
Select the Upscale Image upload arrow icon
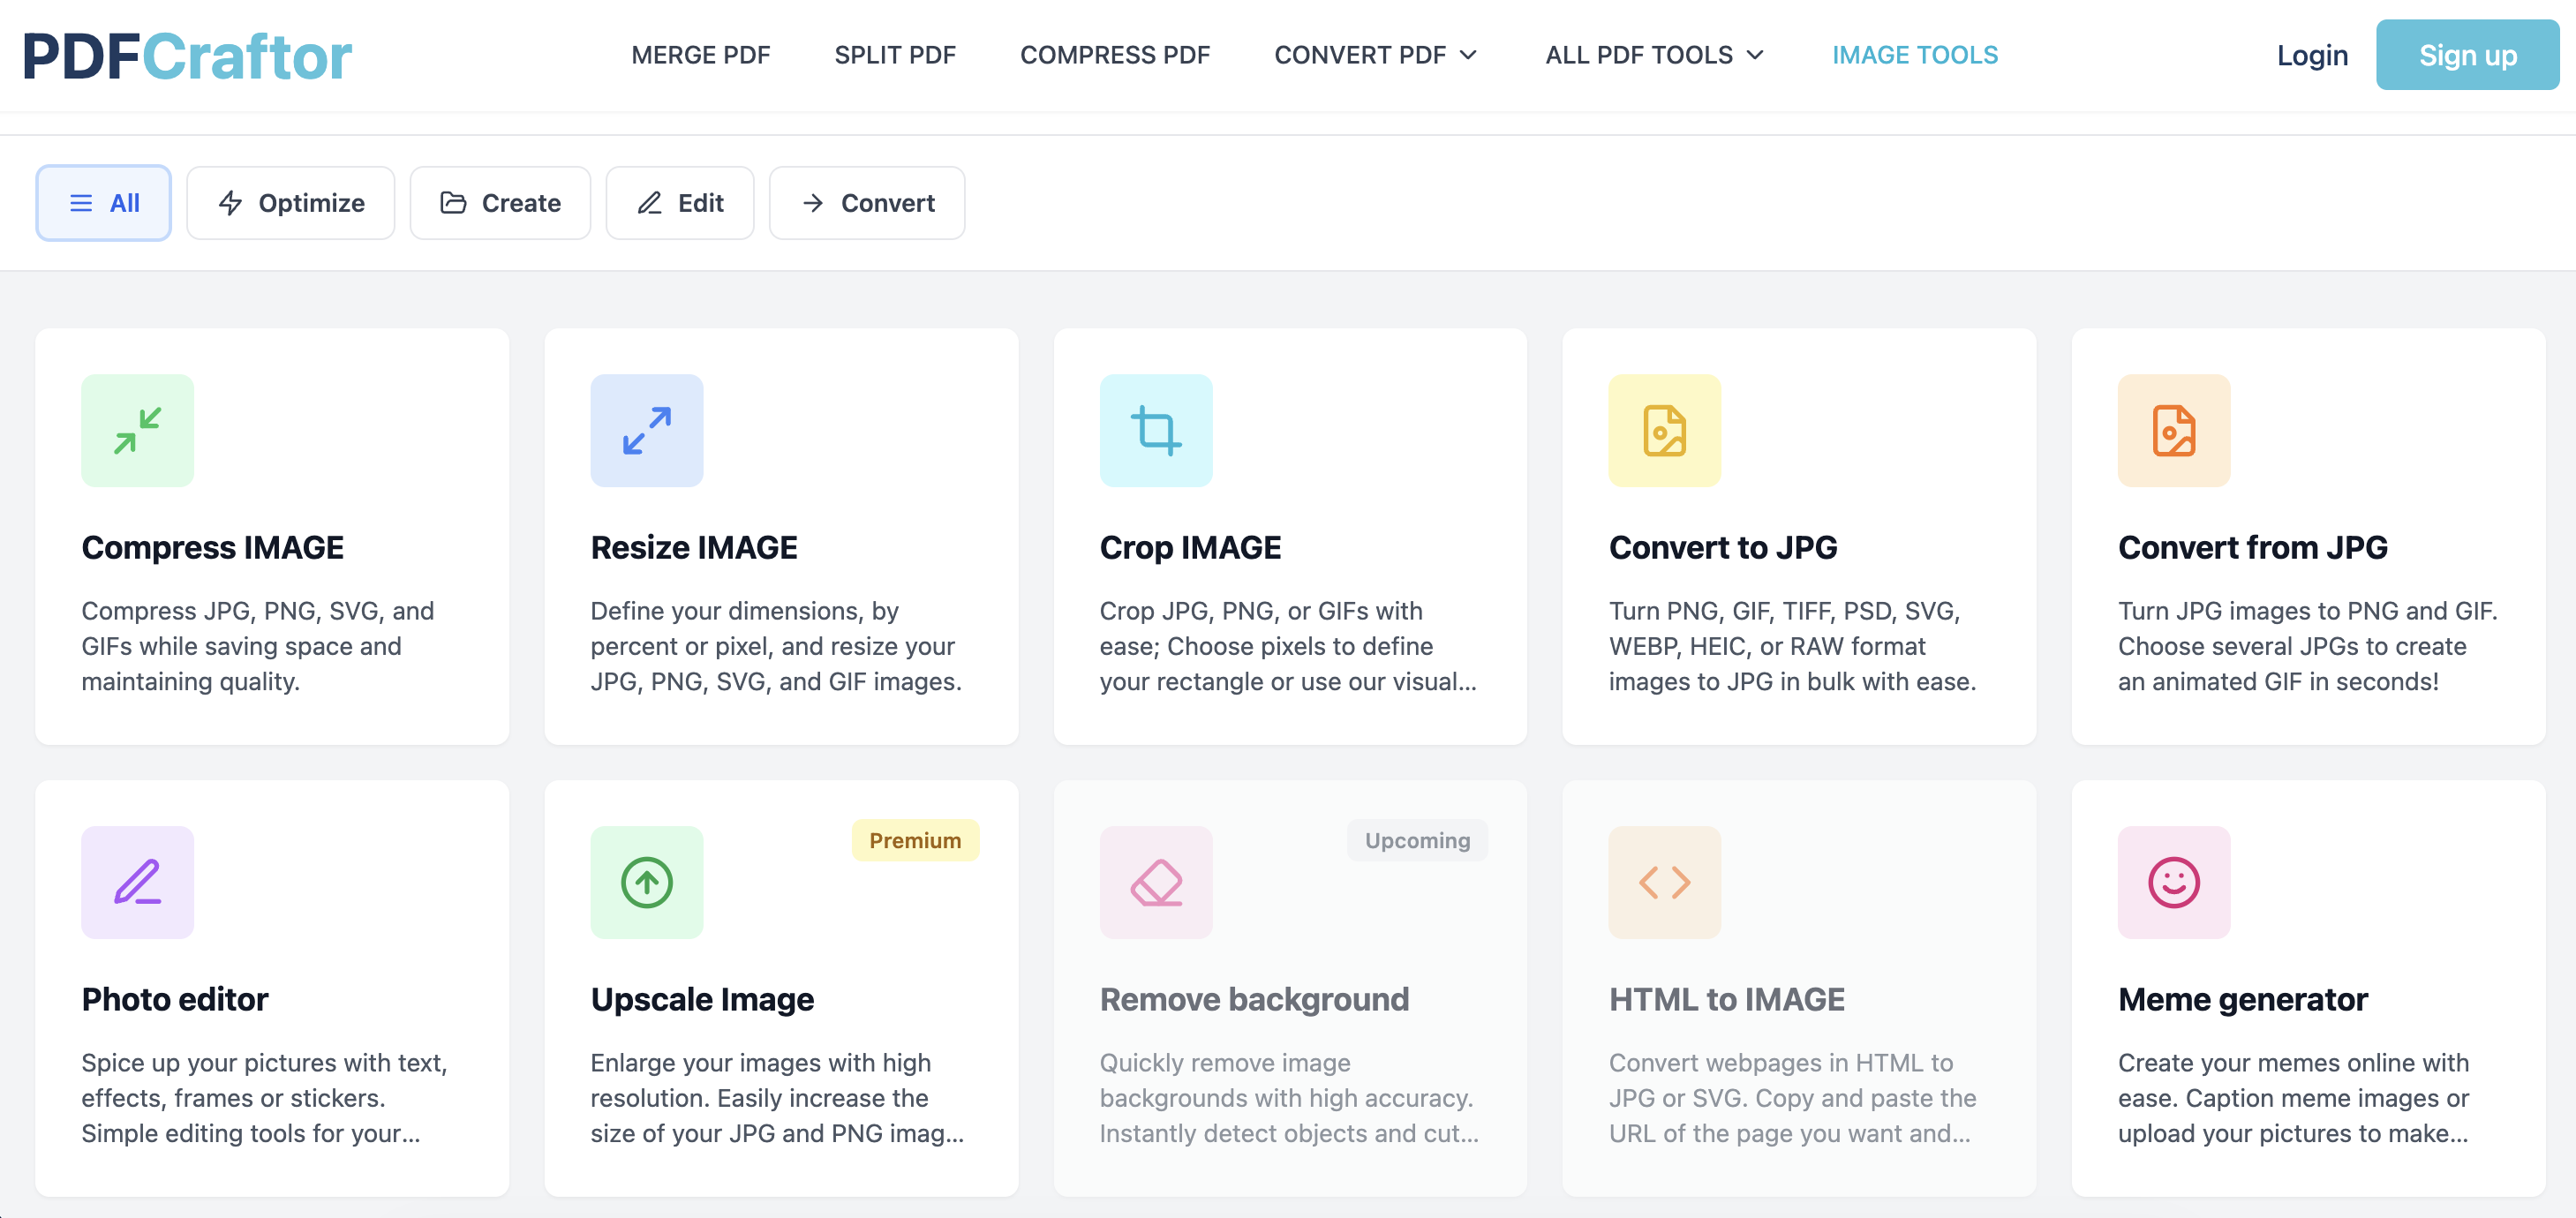point(646,883)
